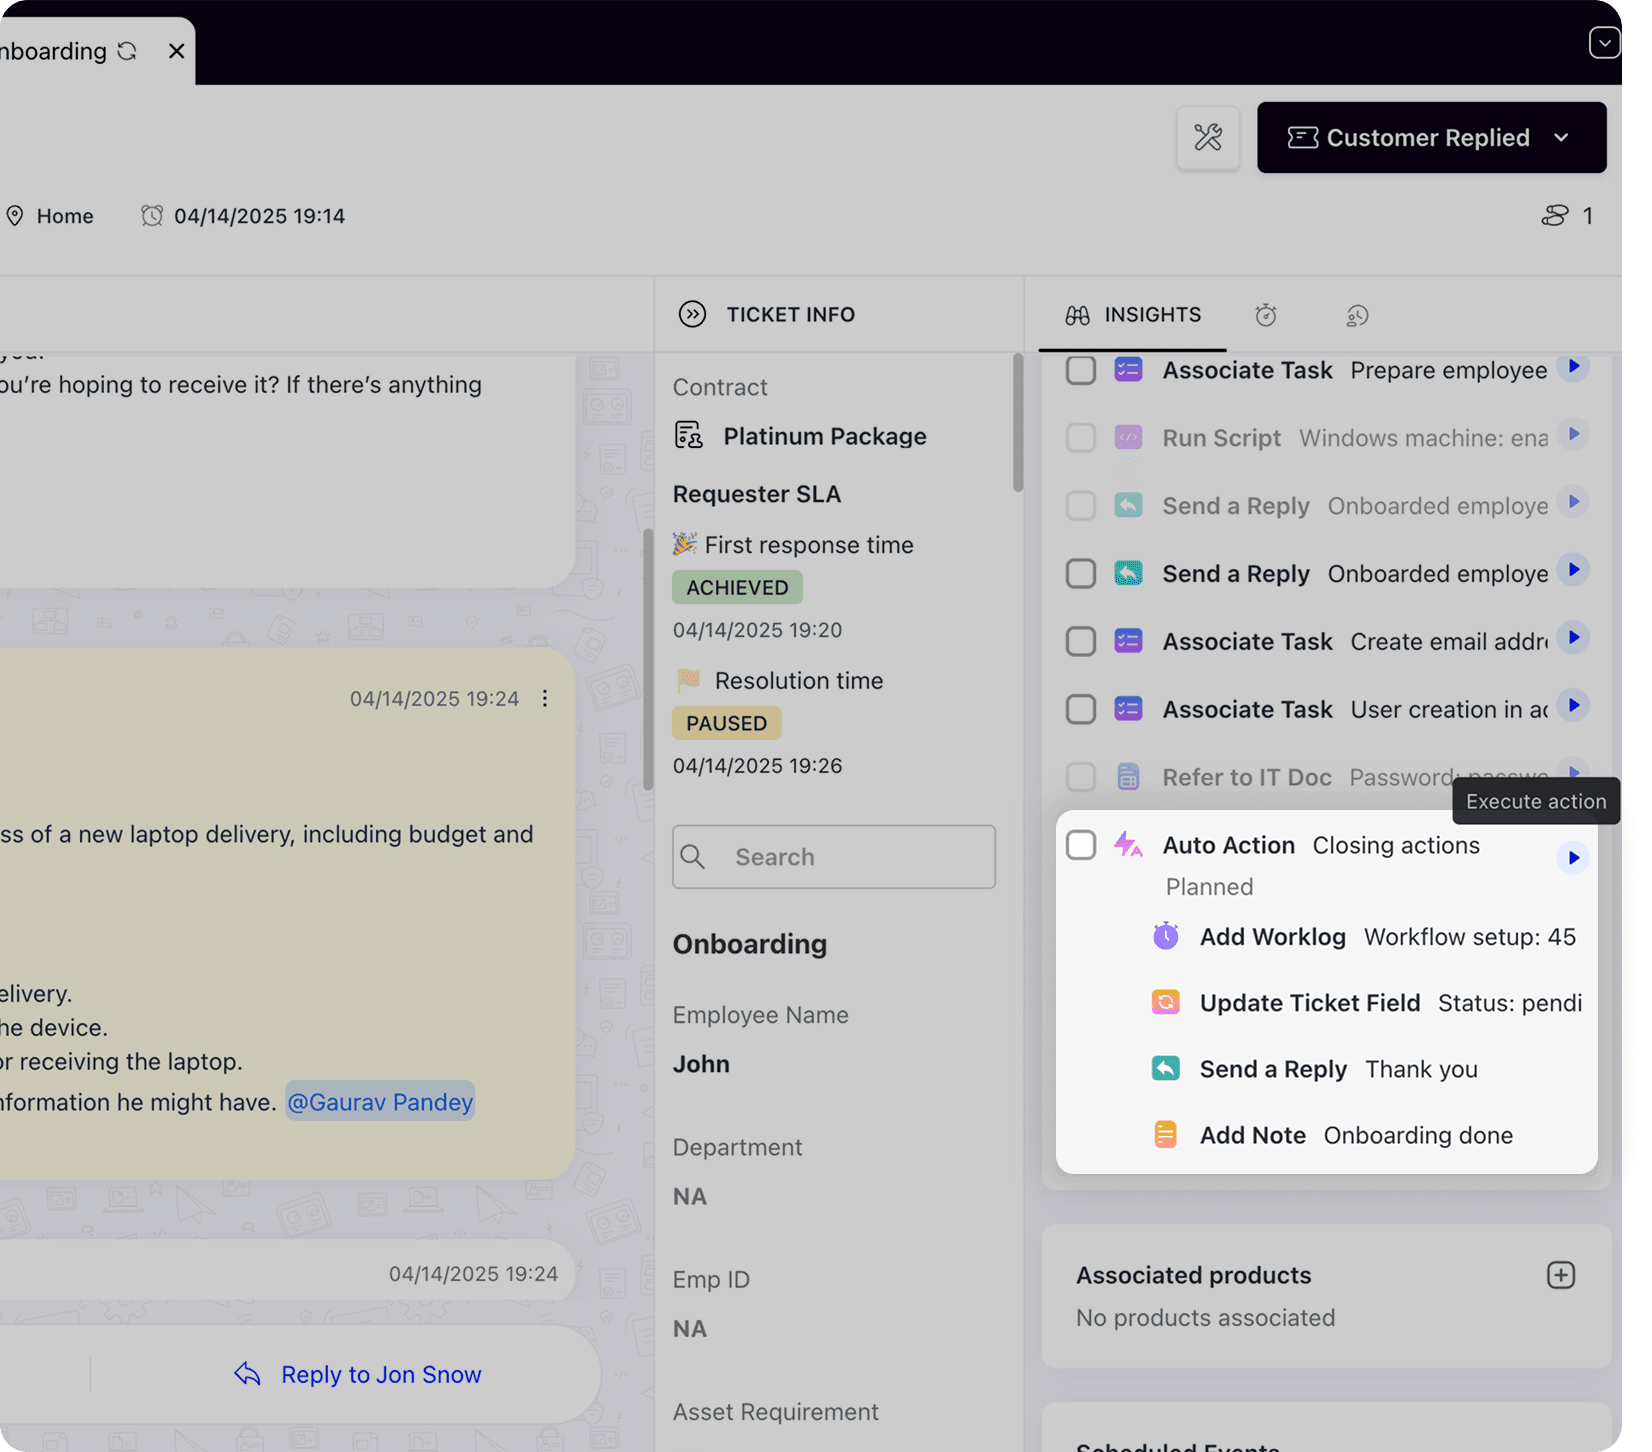Tick the Associate Task User creation checkbox
1652x1452 pixels.
tap(1081, 710)
